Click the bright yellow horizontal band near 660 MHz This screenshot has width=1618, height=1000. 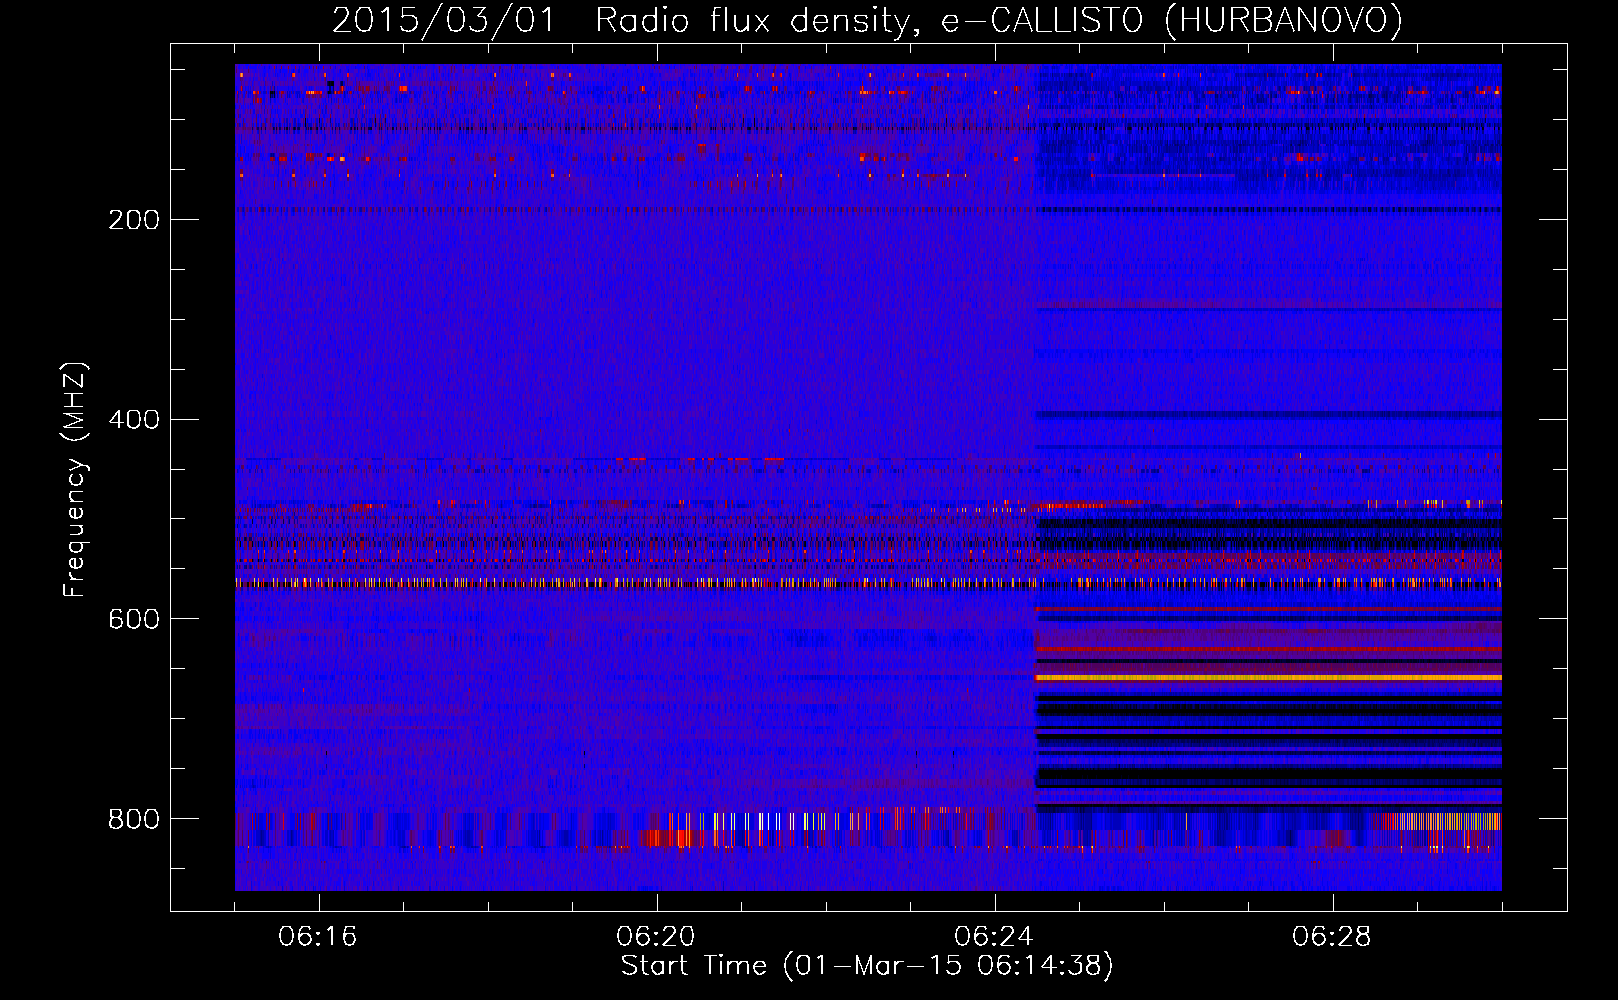tap(1268, 678)
